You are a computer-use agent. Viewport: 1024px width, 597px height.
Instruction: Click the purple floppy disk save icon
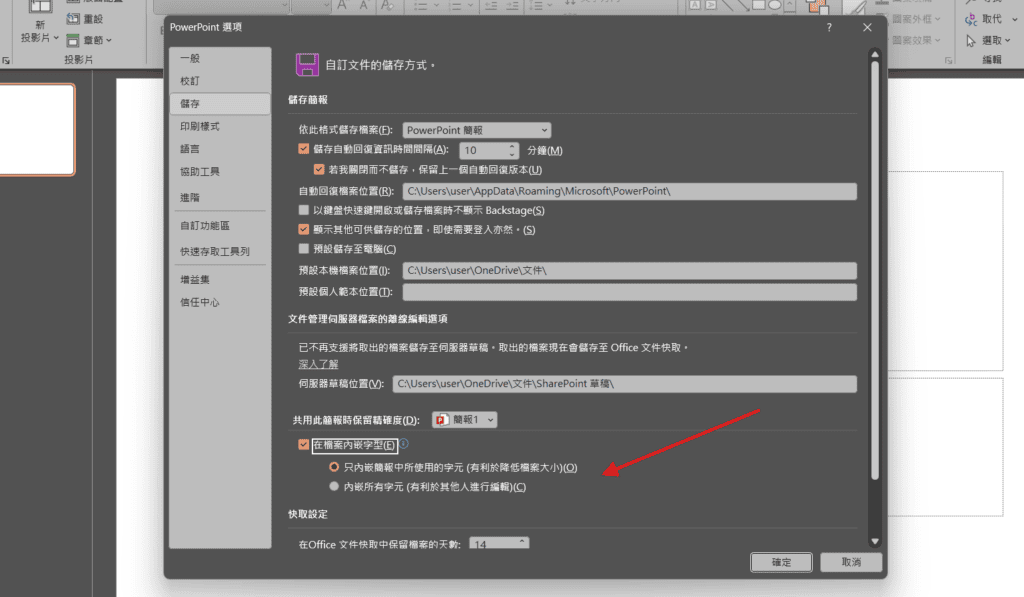click(x=306, y=65)
